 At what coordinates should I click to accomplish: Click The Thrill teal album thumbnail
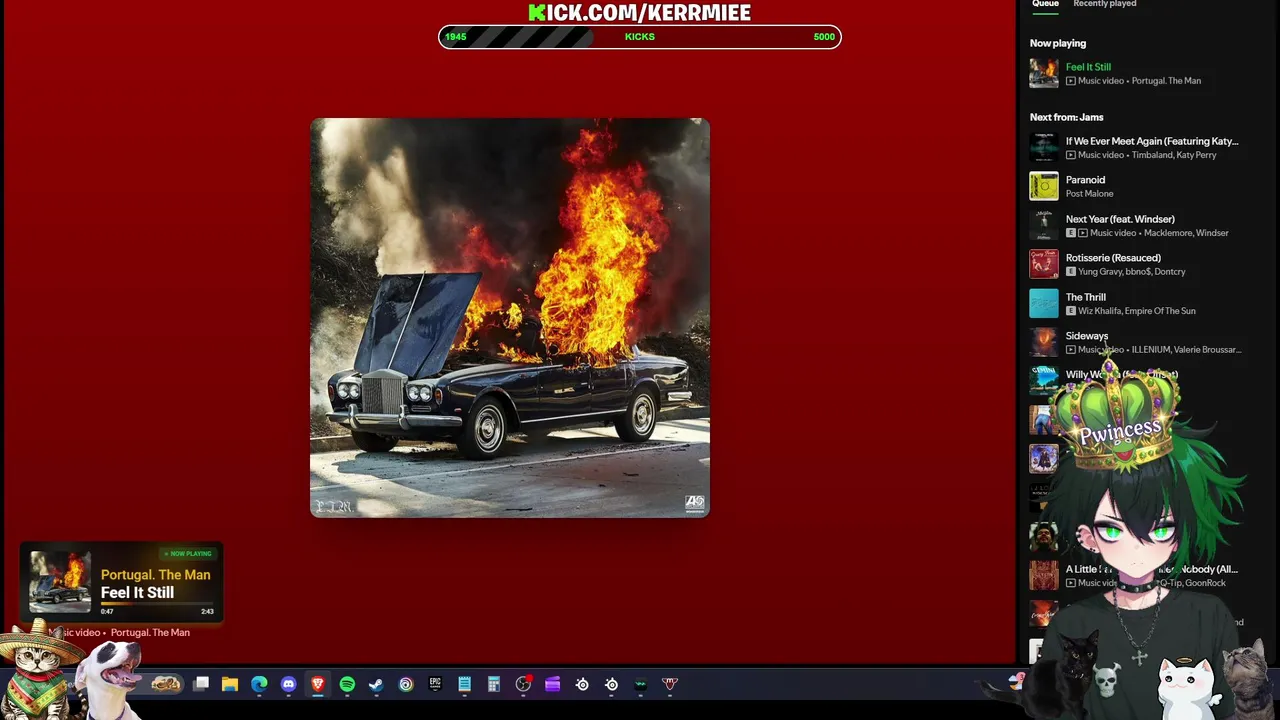click(x=1044, y=303)
